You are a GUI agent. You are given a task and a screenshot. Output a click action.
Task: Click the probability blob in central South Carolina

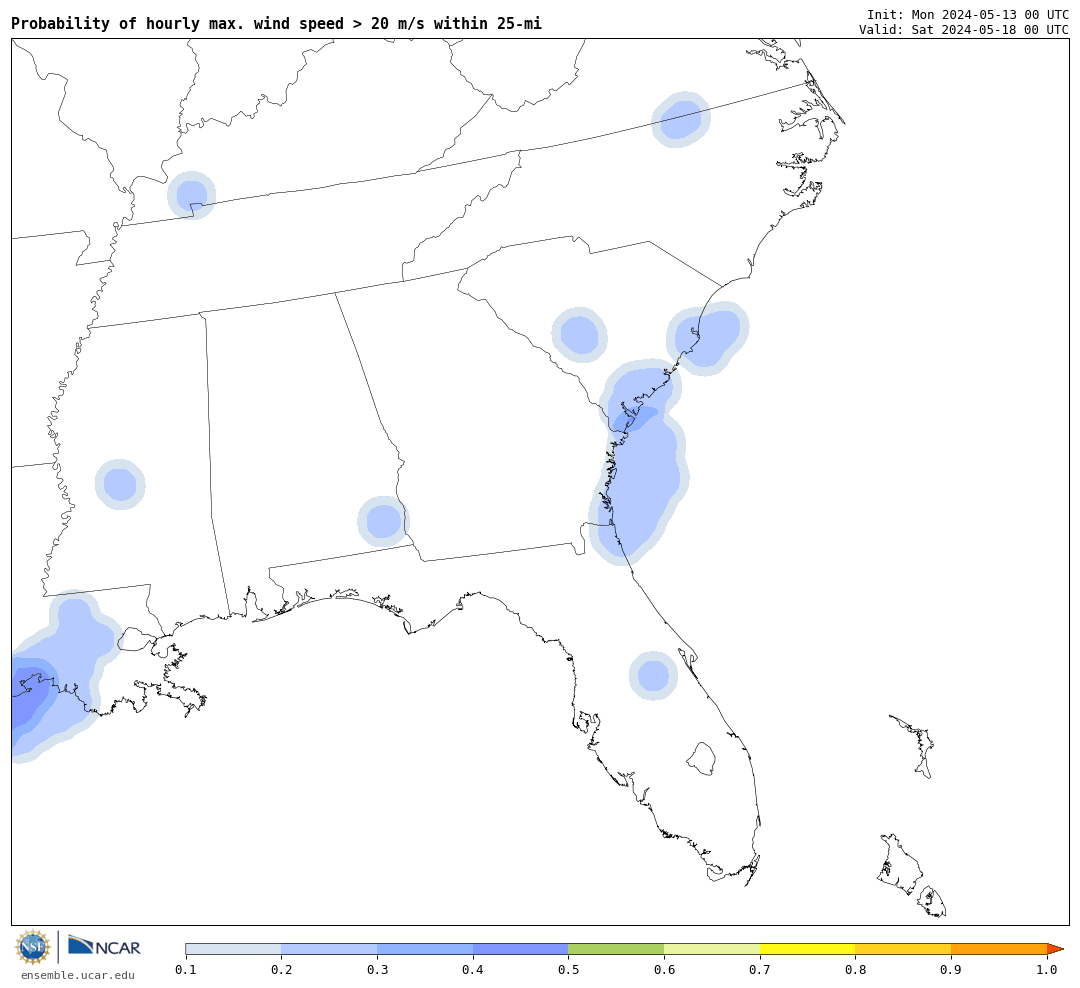tap(579, 335)
